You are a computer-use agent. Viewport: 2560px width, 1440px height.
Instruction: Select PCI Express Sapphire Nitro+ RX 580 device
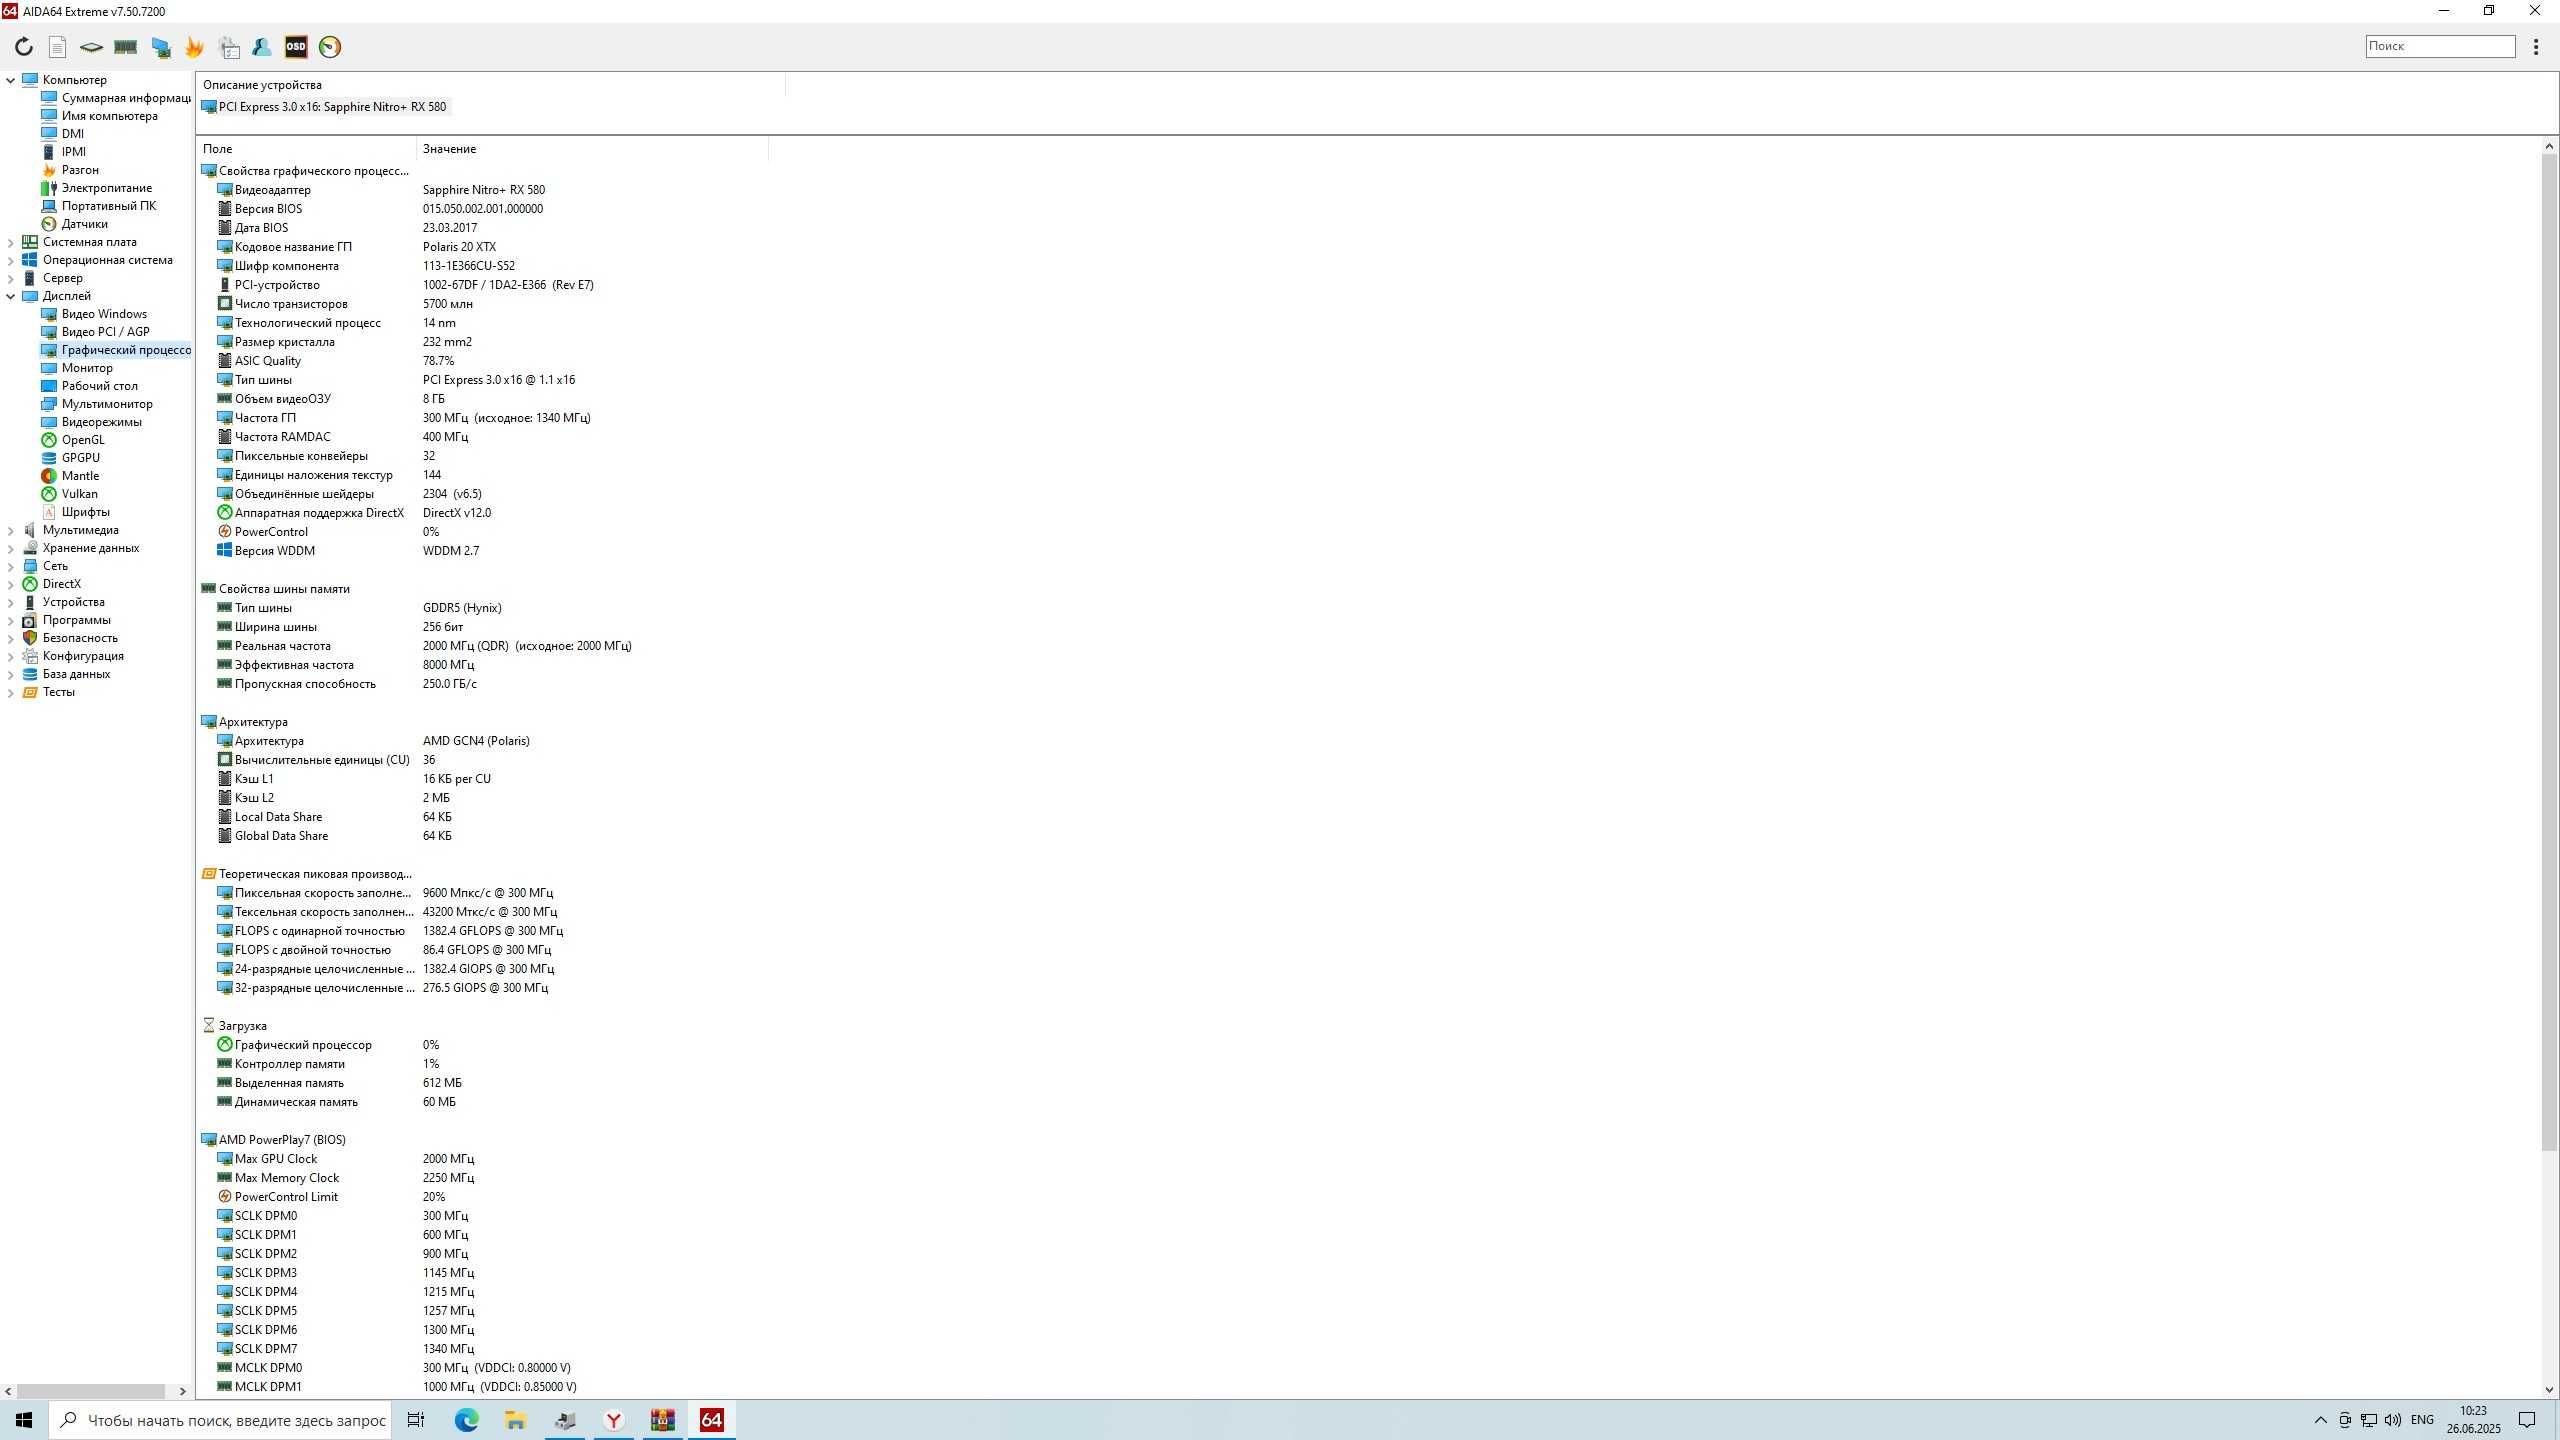324,107
